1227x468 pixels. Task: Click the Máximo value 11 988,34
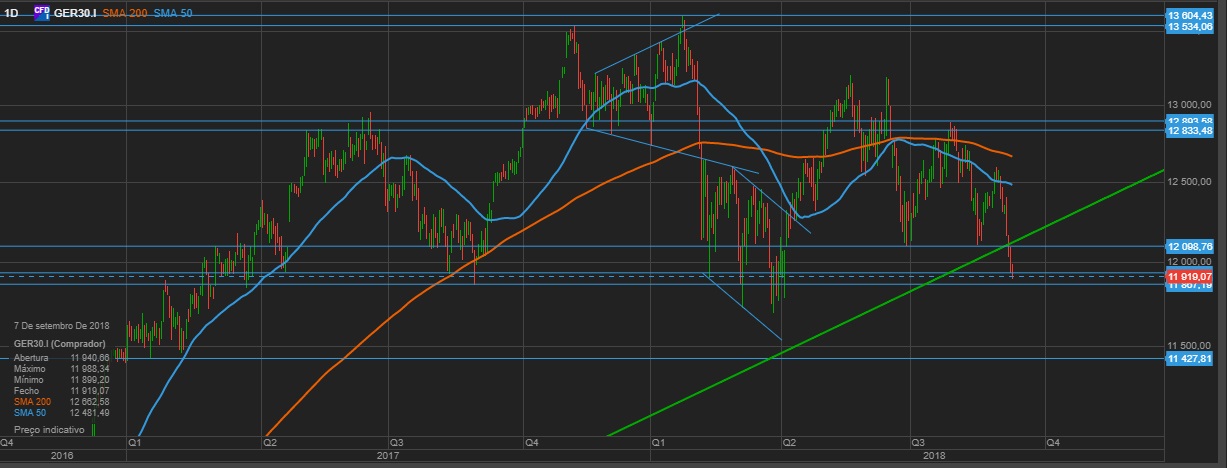point(89,368)
